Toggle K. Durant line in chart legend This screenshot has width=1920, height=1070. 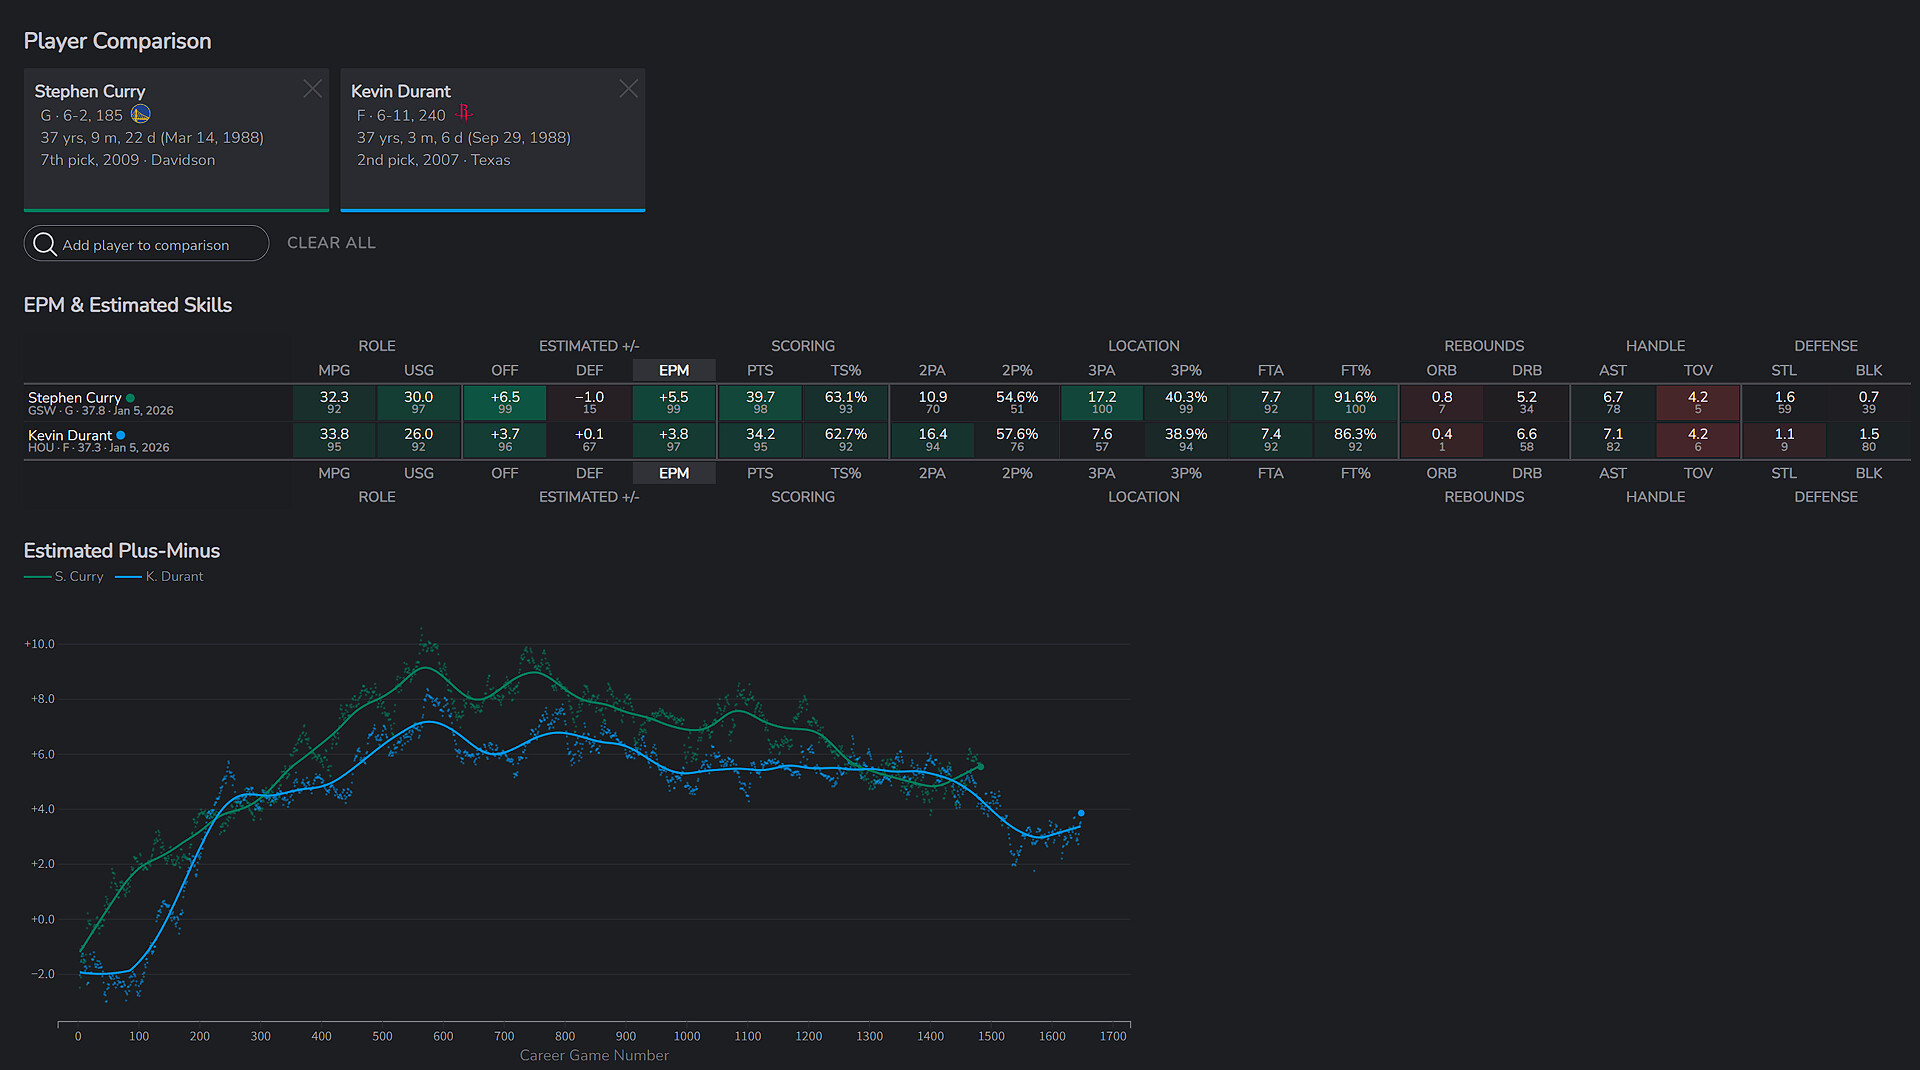coord(160,577)
